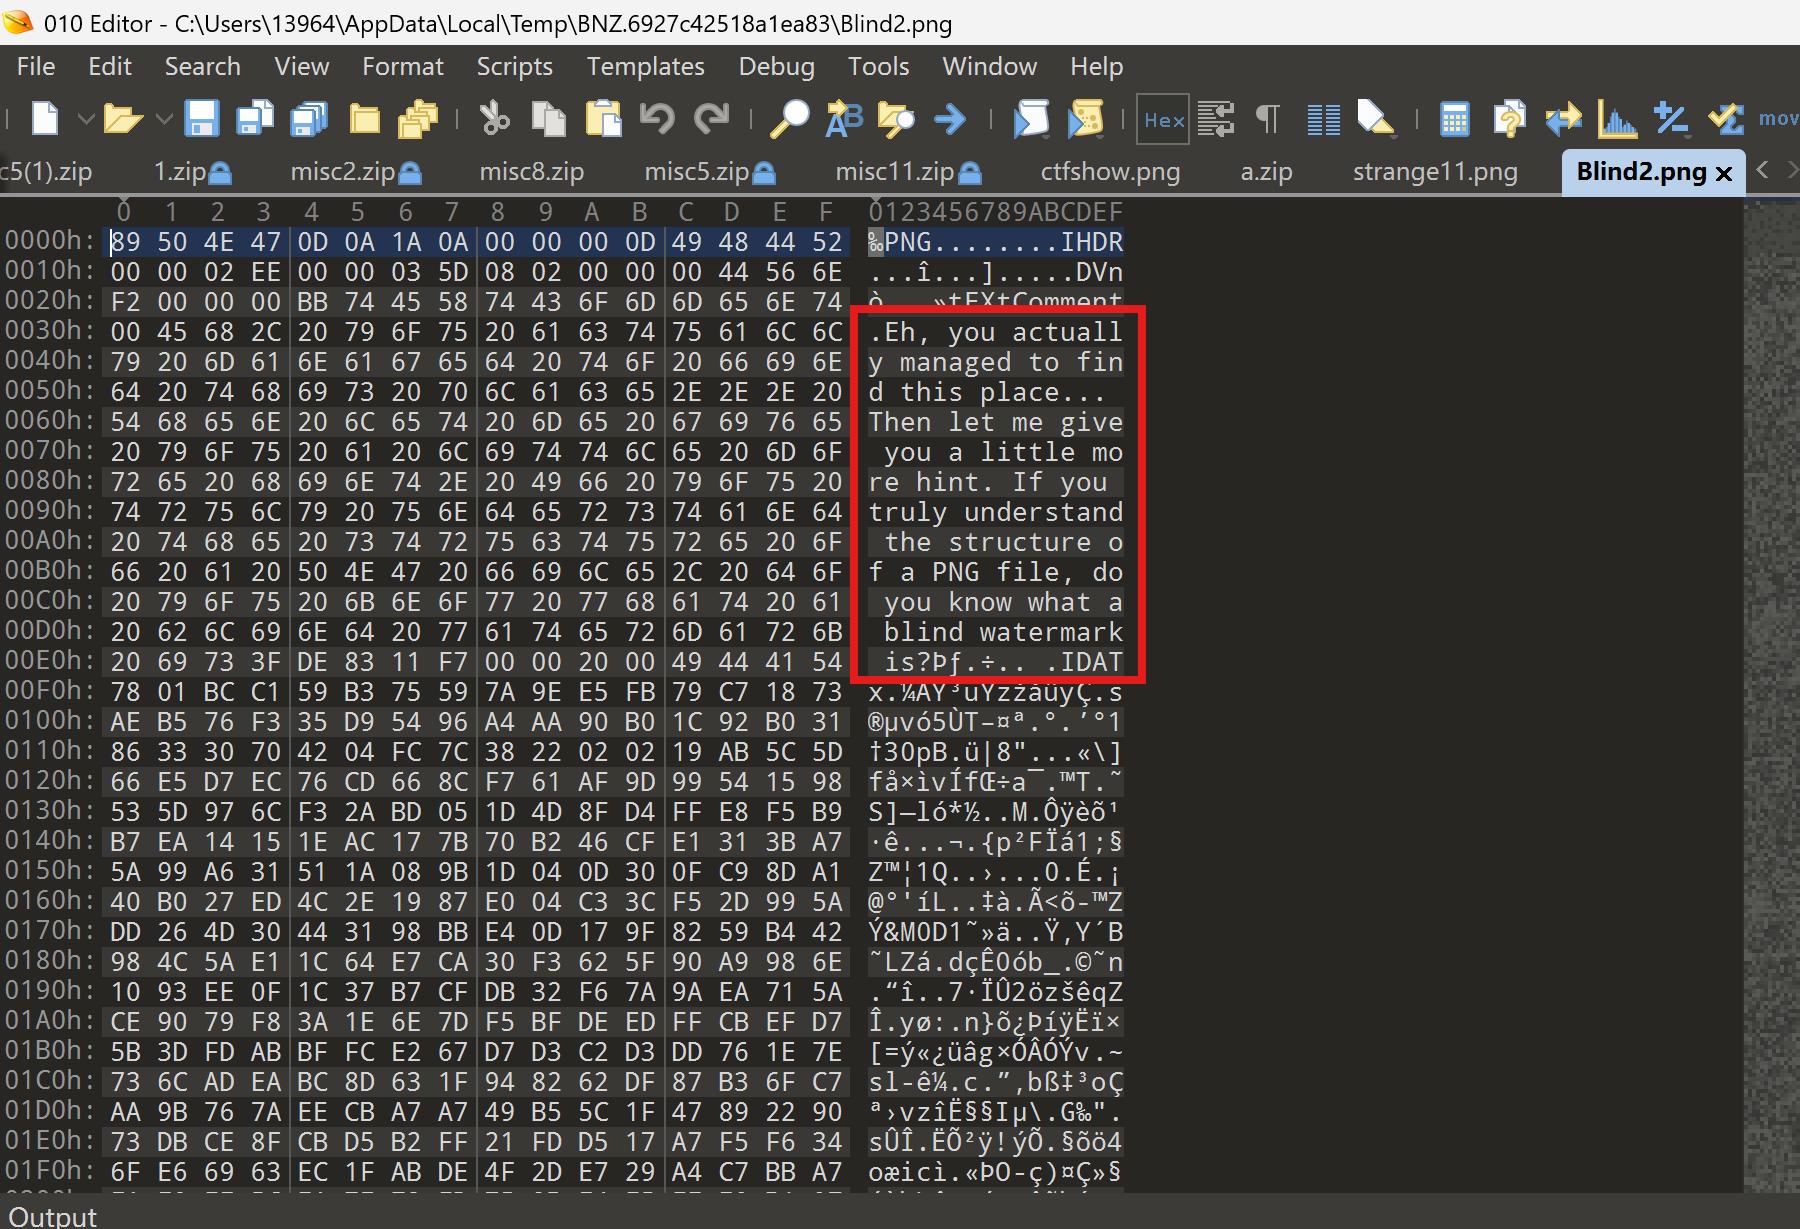Click the Goto arrow icon
Image resolution: width=1800 pixels, height=1229 pixels.
click(950, 119)
